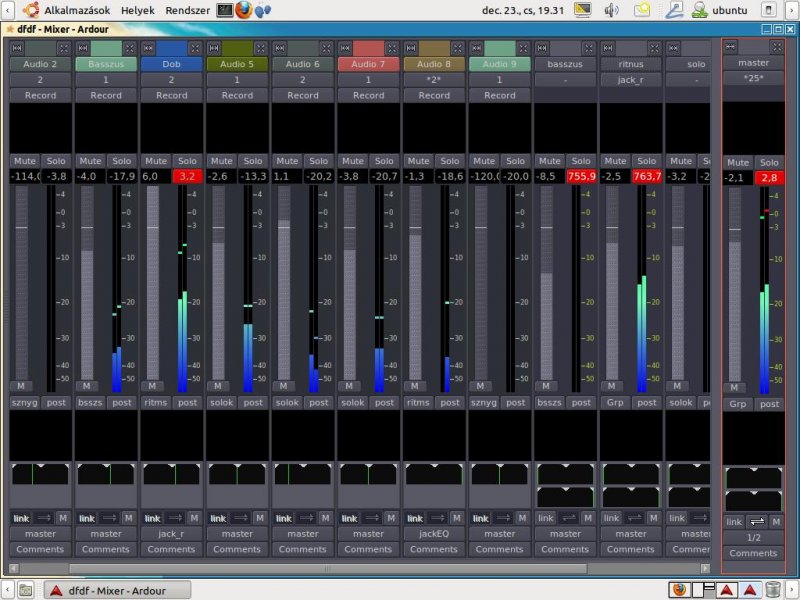The width and height of the screenshot is (800, 600).
Task: Click the volume speaker icon in top panel
Action: point(611,10)
